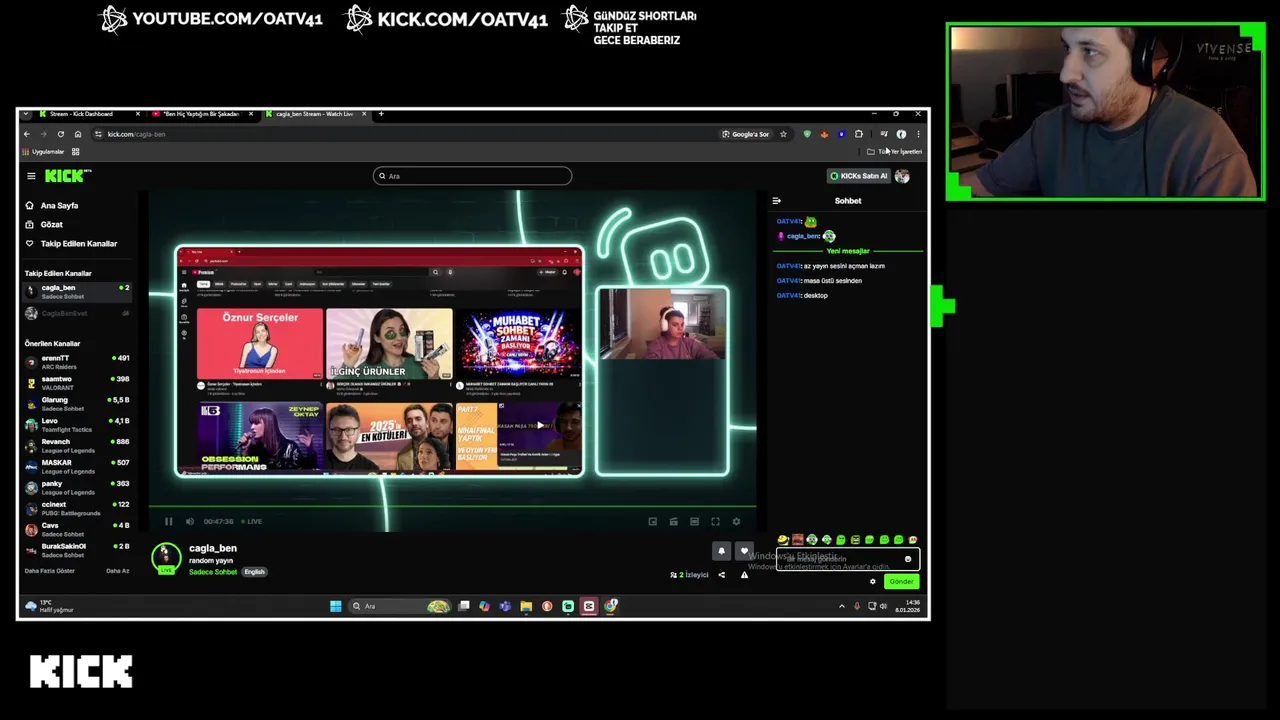Open recommended channel ccinext
This screenshot has width=1280, height=720.
77,509
